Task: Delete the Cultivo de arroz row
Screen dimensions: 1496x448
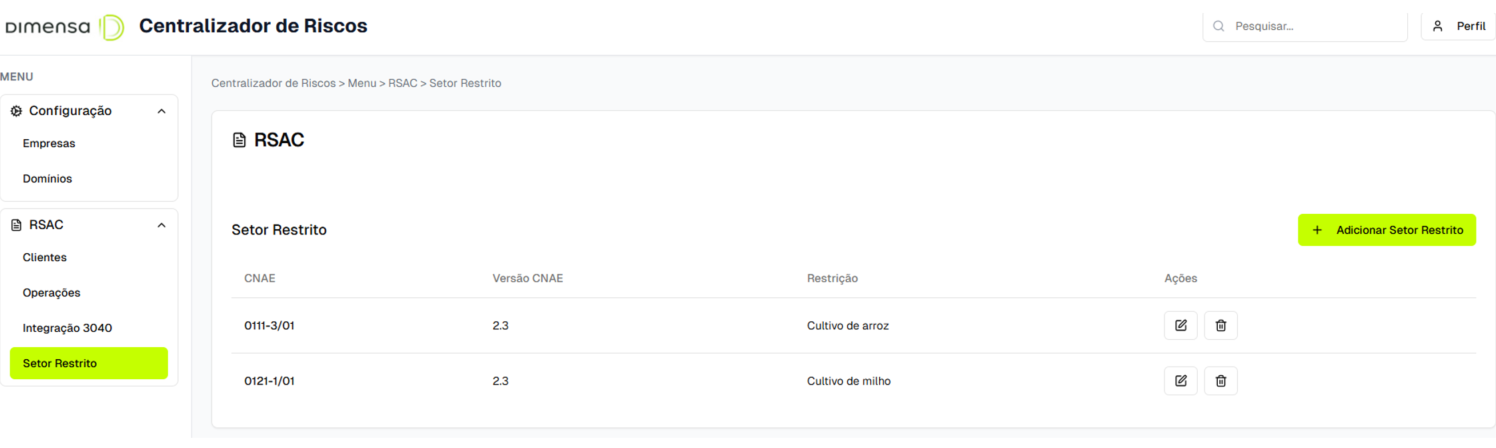Action: [1220, 326]
